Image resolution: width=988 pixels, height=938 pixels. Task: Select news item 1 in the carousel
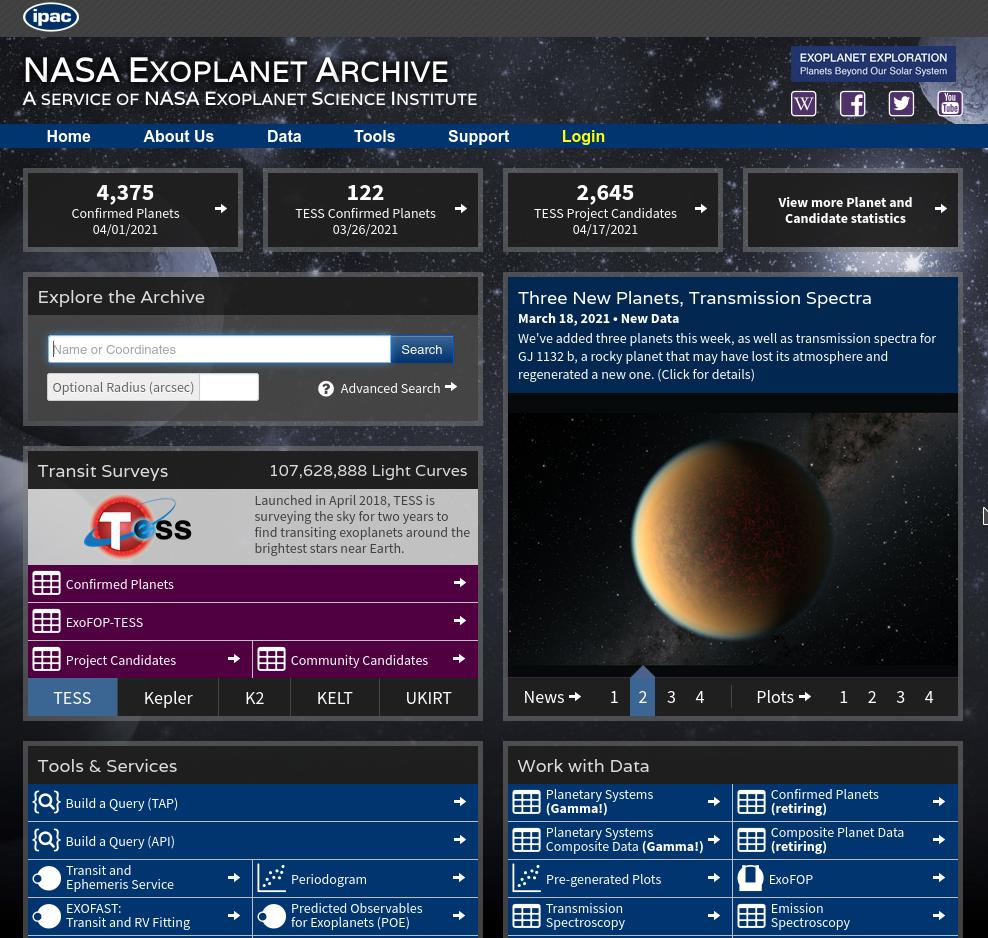(614, 696)
